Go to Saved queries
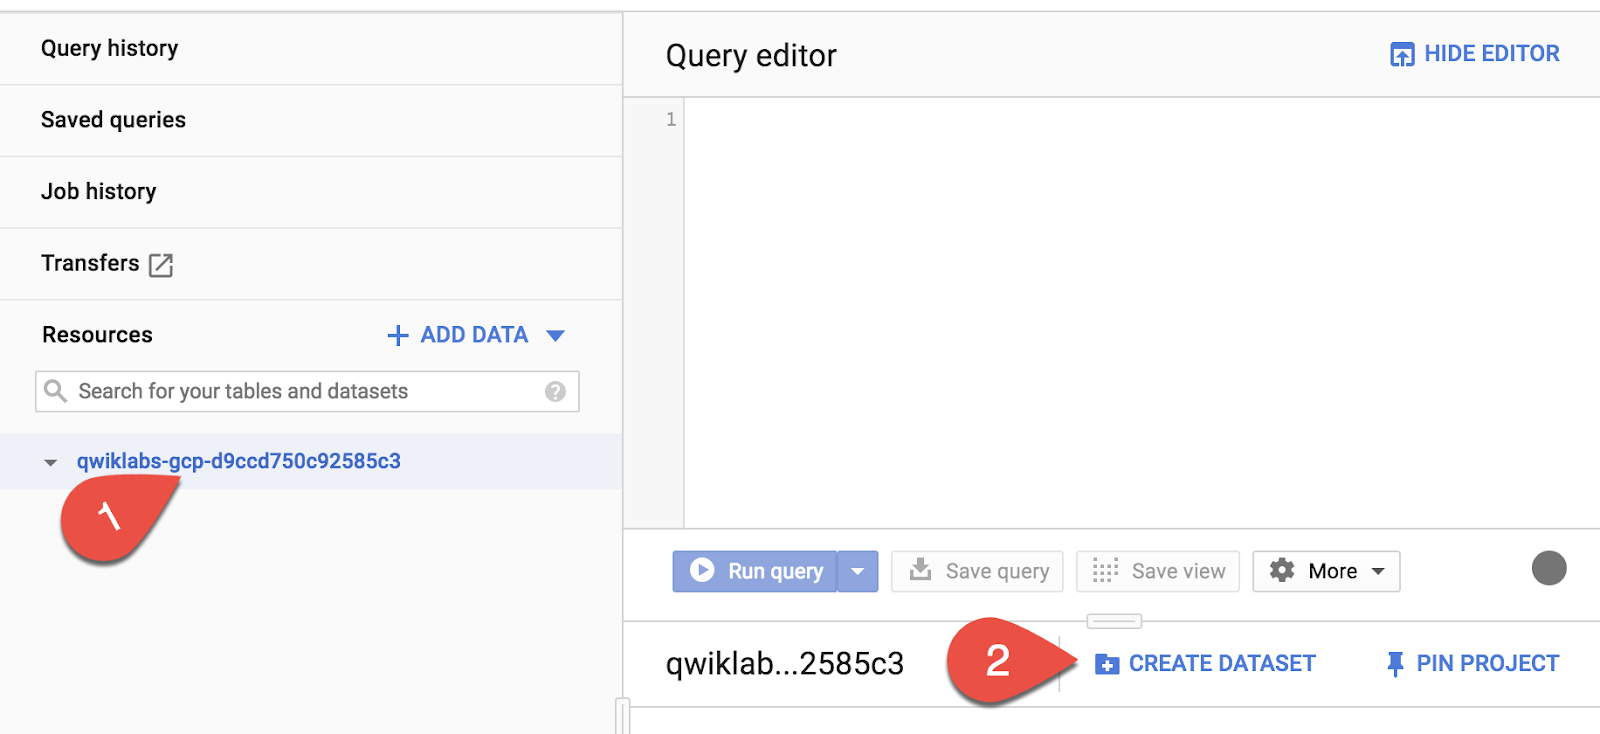The height and width of the screenshot is (734, 1600). click(311, 120)
